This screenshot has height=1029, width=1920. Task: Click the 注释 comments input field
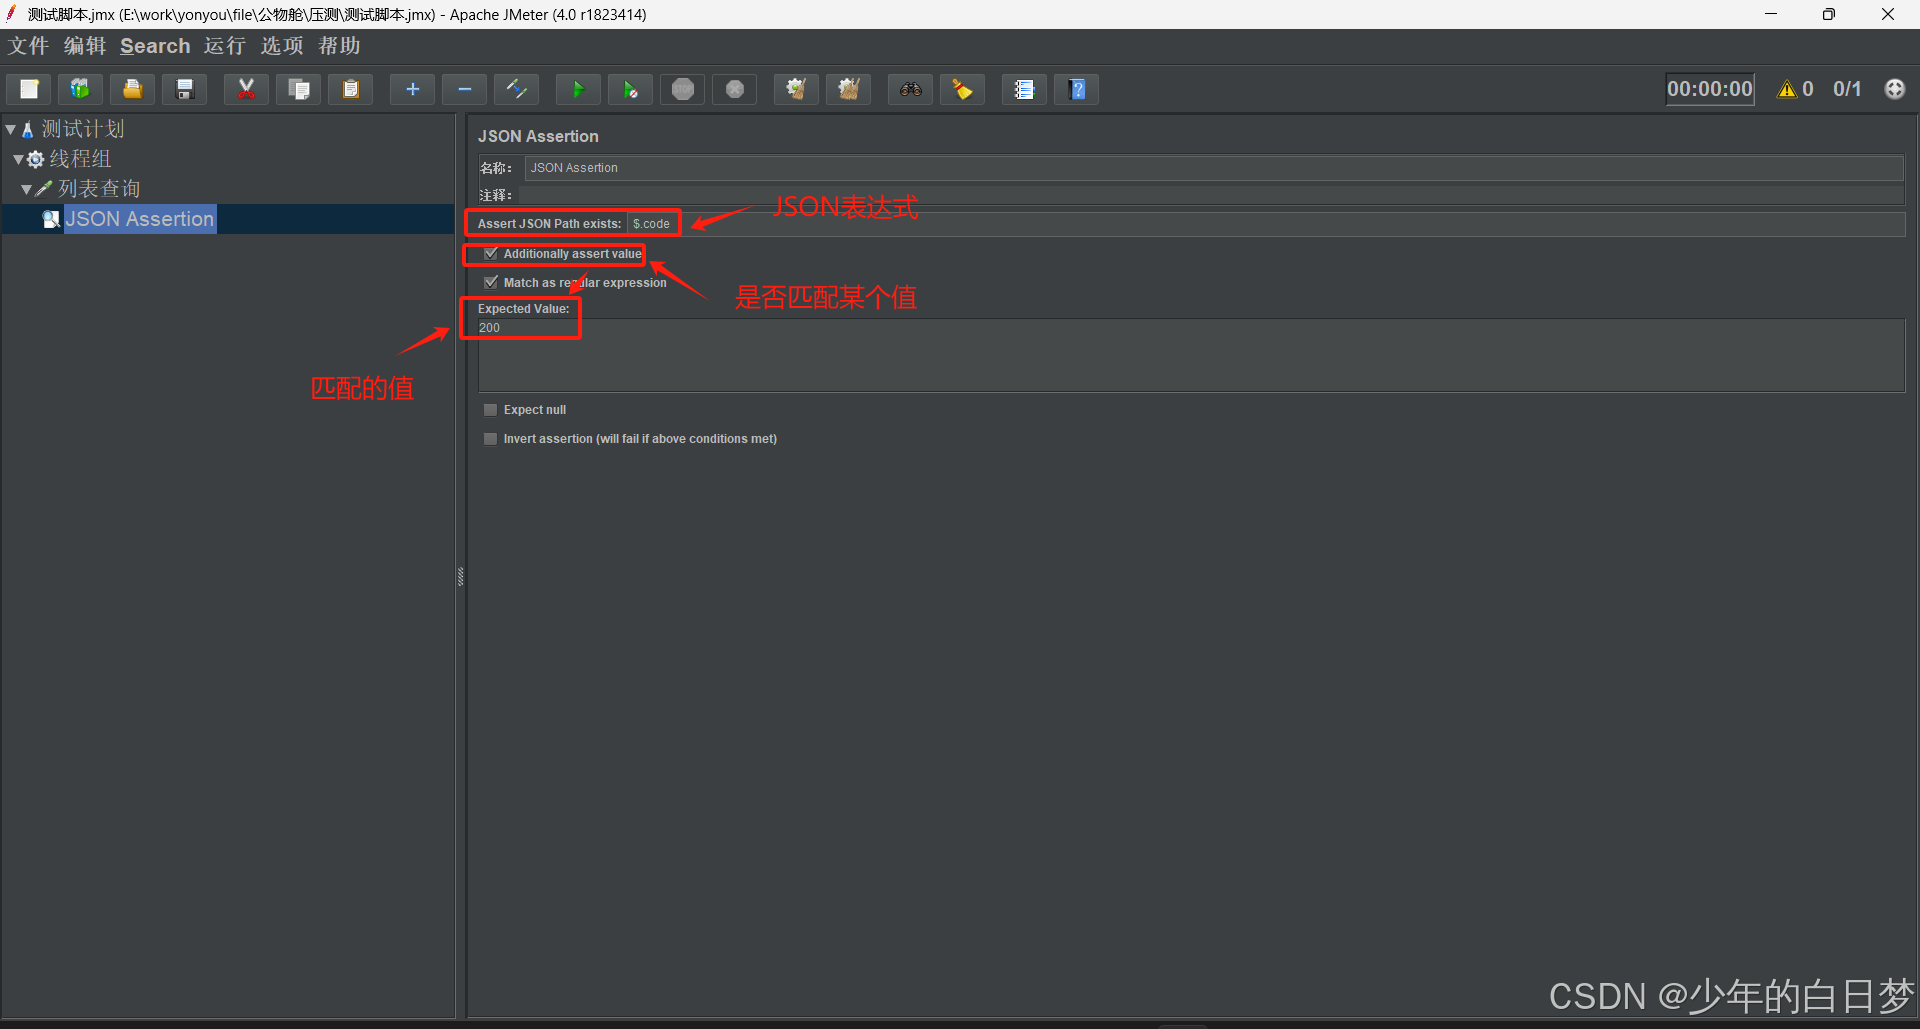coord(1212,195)
